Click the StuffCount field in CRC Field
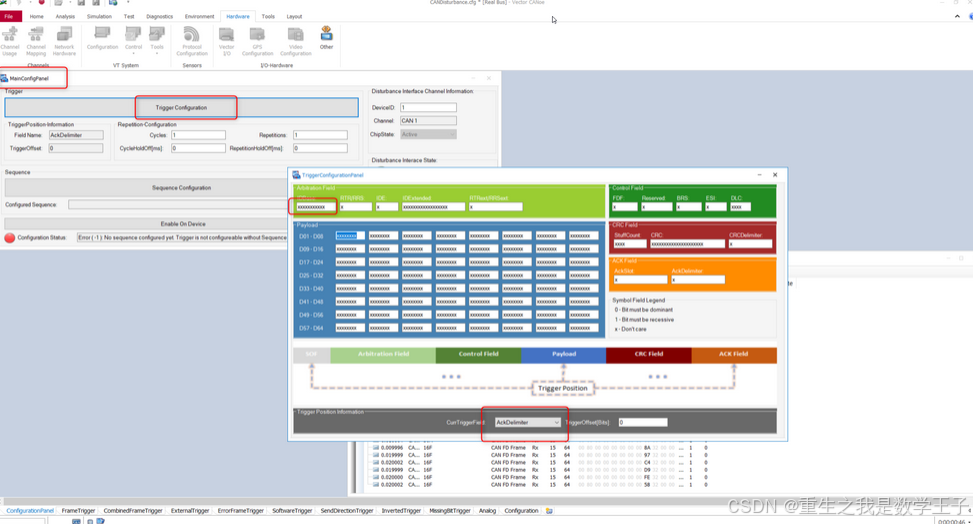Screen dimensions: 973x524 coord(629,244)
